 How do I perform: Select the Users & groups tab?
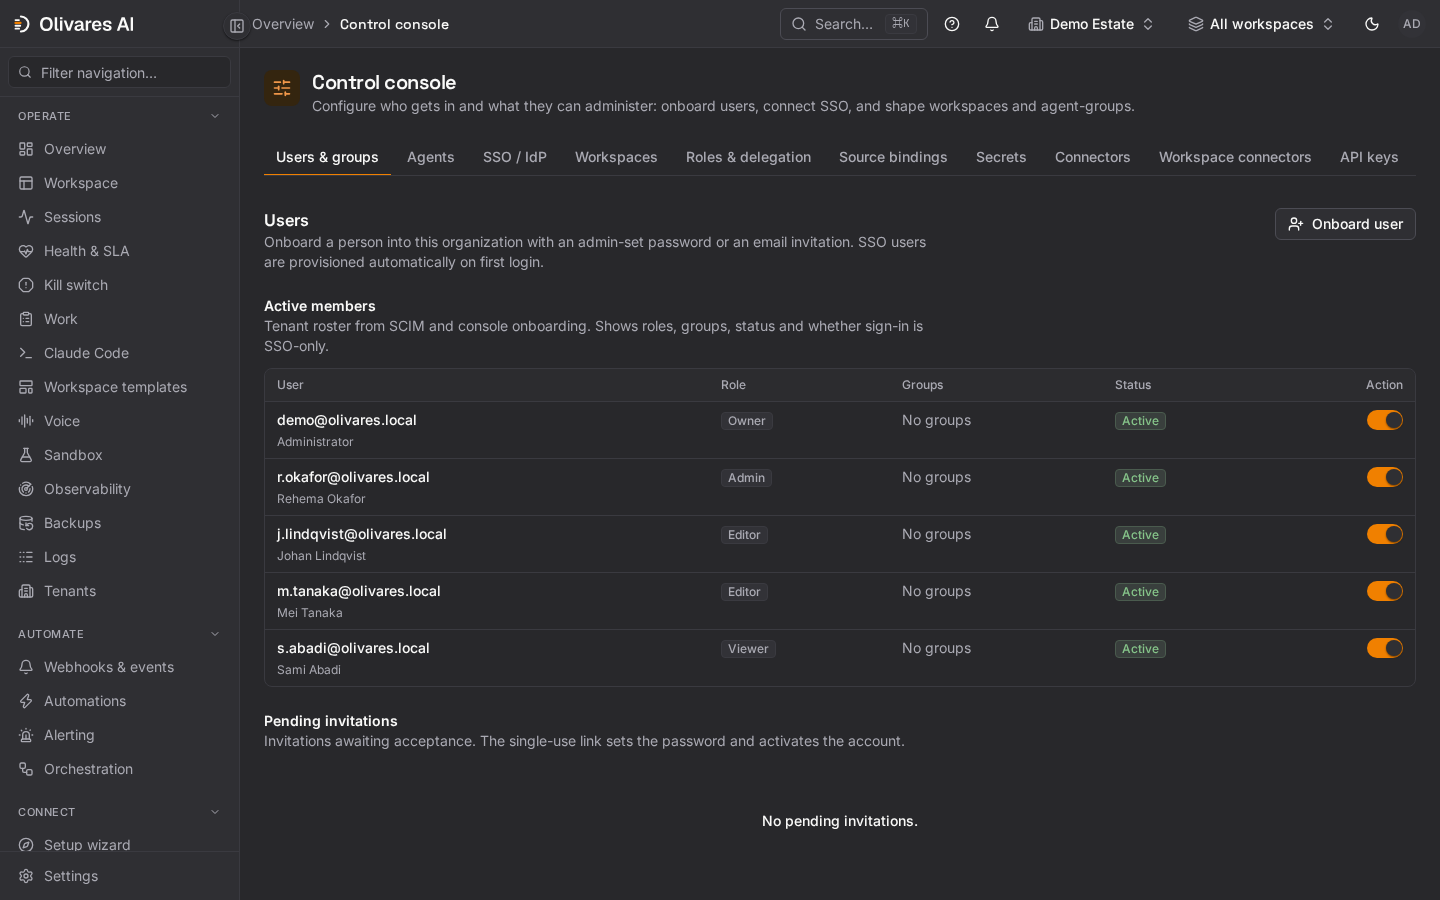tap(327, 157)
